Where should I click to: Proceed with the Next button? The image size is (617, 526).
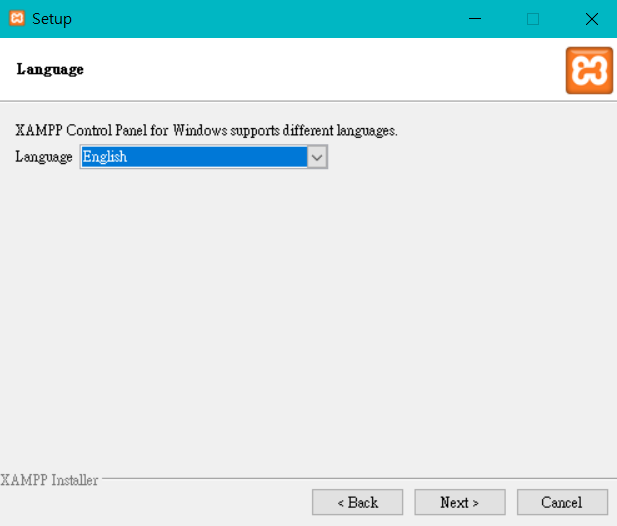460,502
